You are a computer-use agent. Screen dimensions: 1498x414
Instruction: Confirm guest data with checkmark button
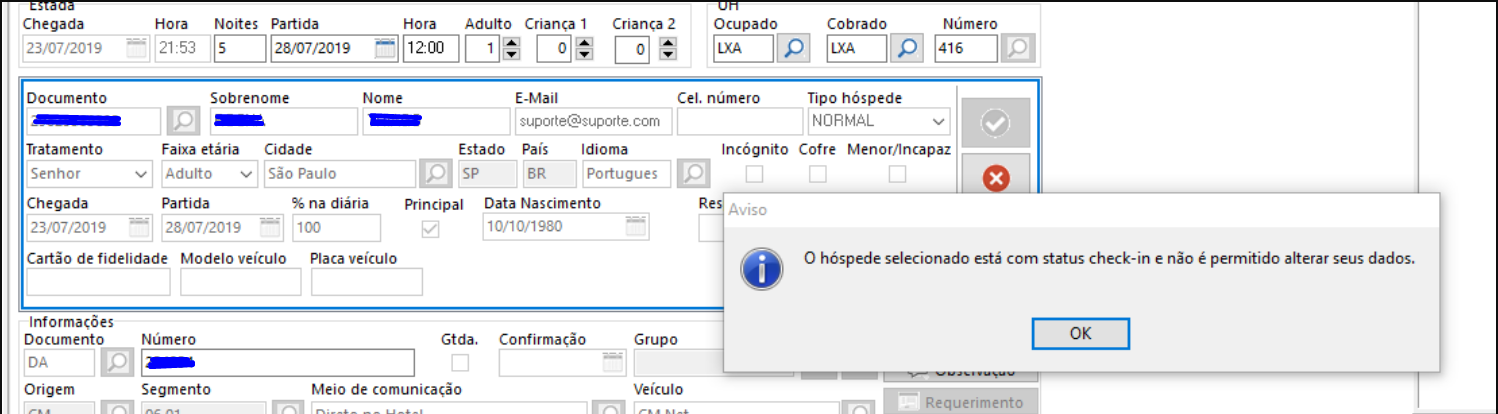995,123
